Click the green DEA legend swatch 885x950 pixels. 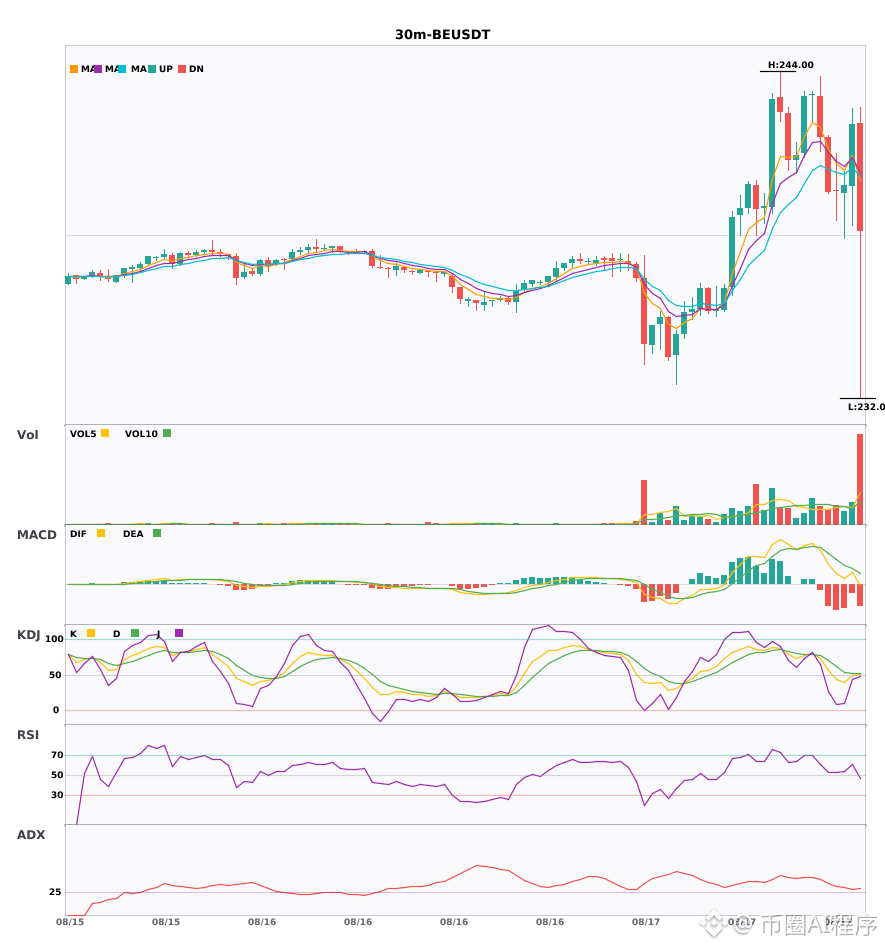pyautogui.click(x=157, y=533)
